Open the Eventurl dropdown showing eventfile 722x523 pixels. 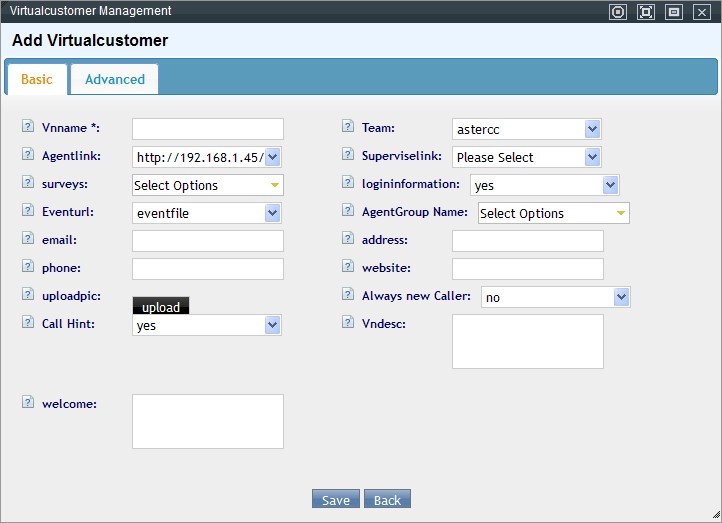point(207,213)
